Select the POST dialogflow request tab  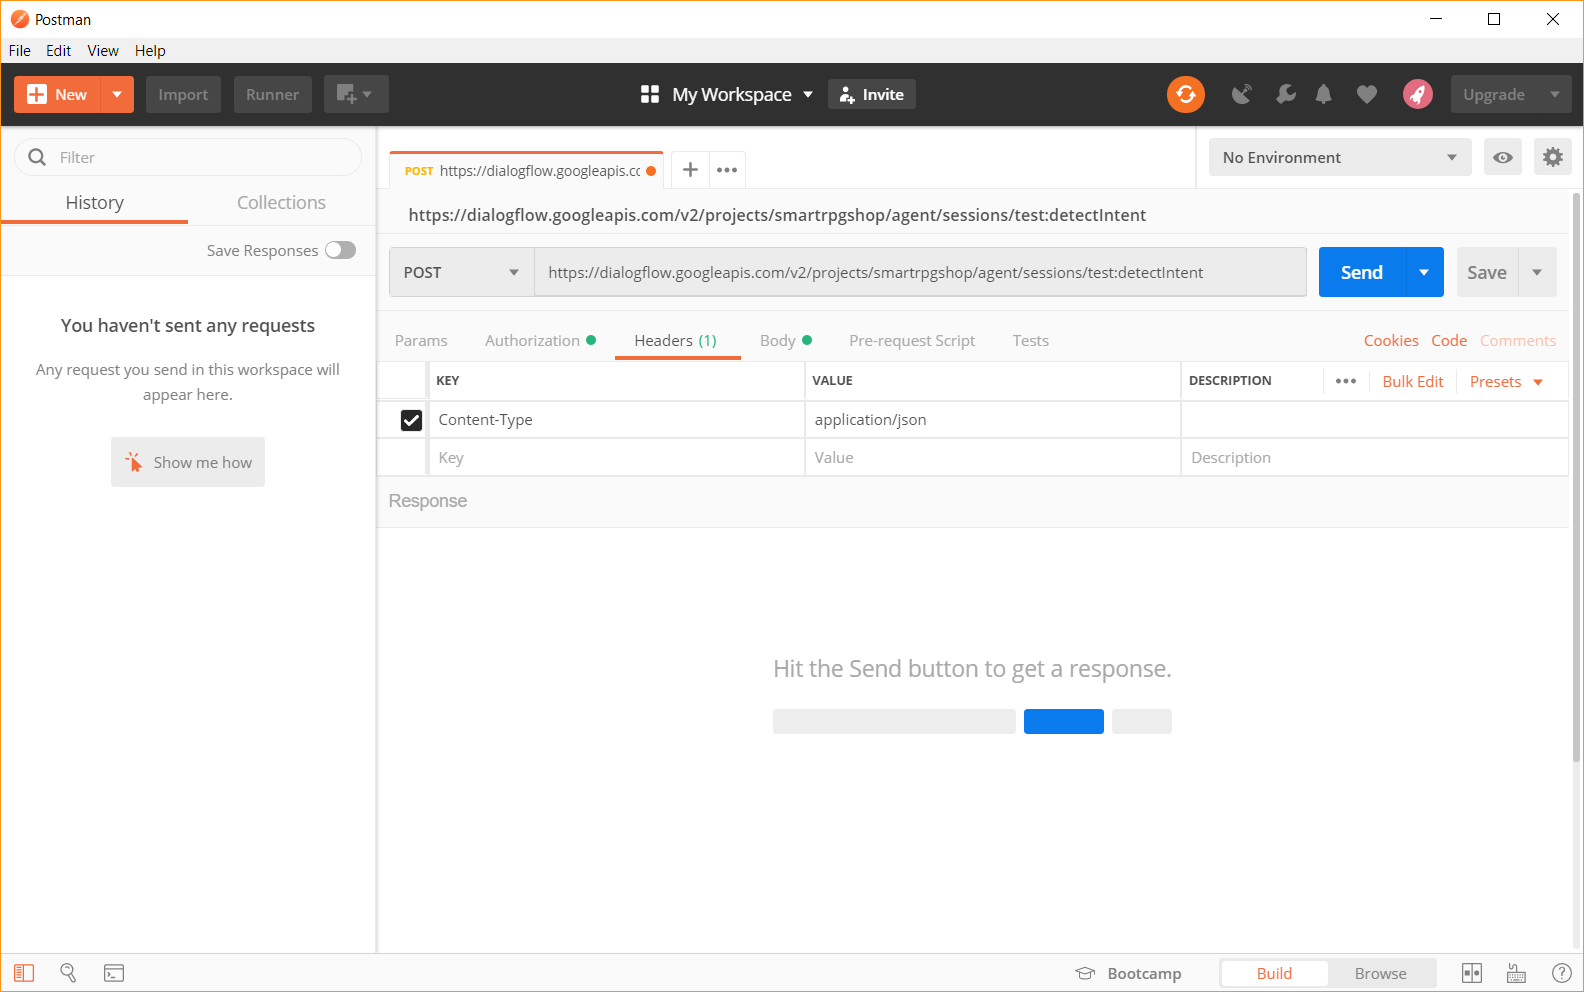click(x=526, y=170)
